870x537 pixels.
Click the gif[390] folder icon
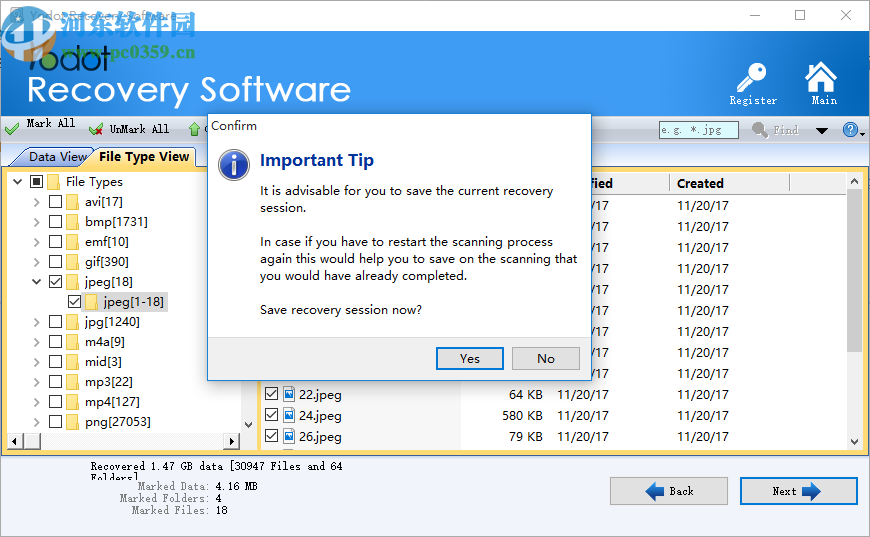72,262
